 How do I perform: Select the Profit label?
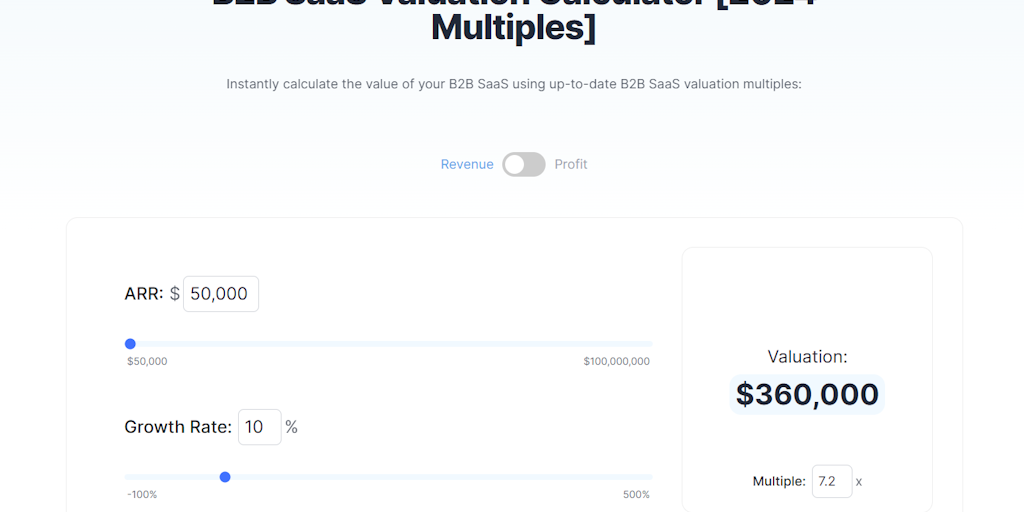pos(571,164)
